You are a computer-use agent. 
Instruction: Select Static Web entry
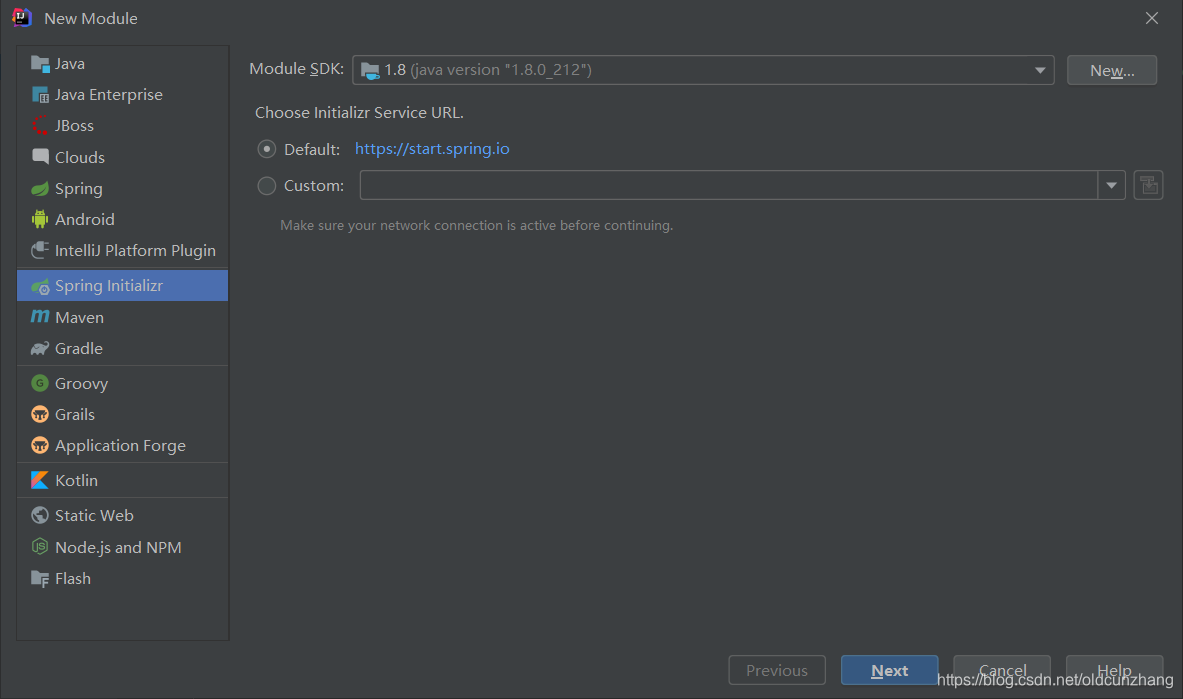pos(122,515)
